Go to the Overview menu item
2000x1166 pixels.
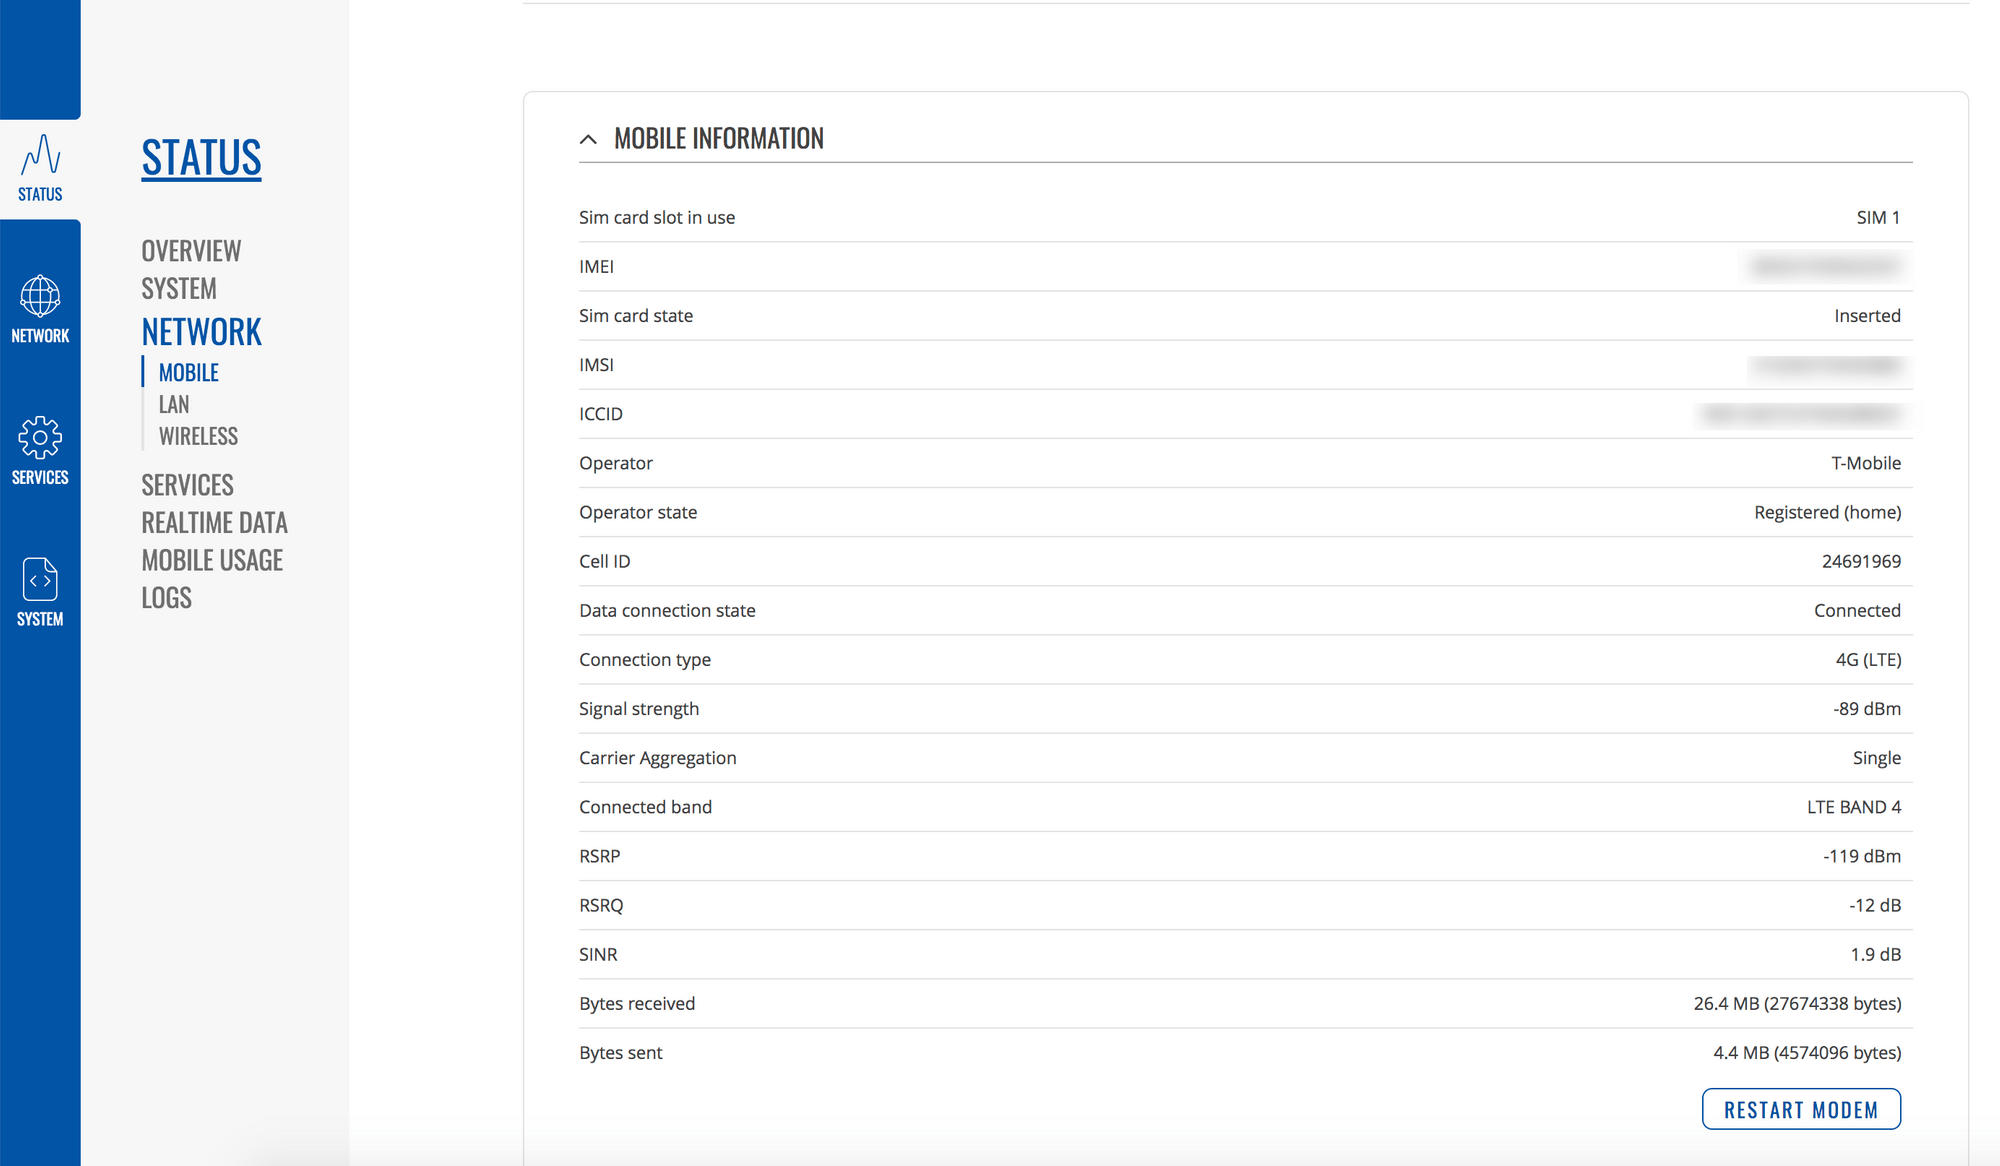click(x=191, y=251)
